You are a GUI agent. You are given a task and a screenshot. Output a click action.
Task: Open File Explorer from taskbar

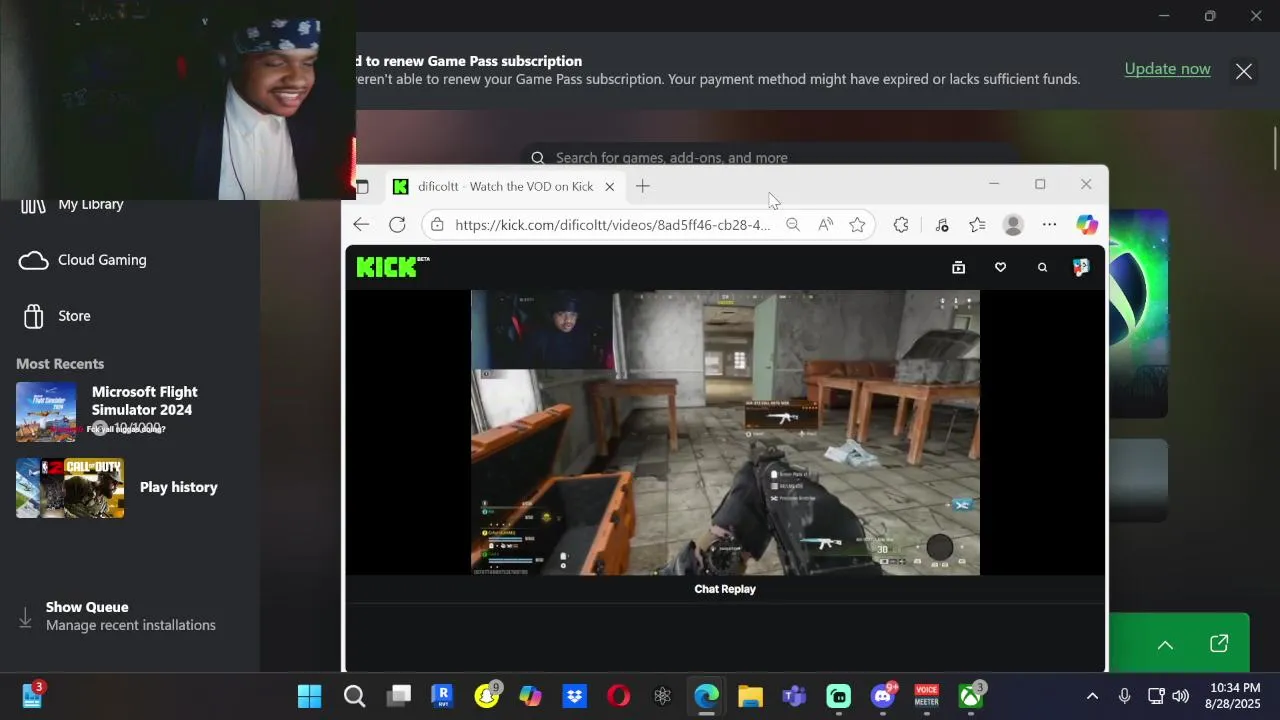(750, 696)
